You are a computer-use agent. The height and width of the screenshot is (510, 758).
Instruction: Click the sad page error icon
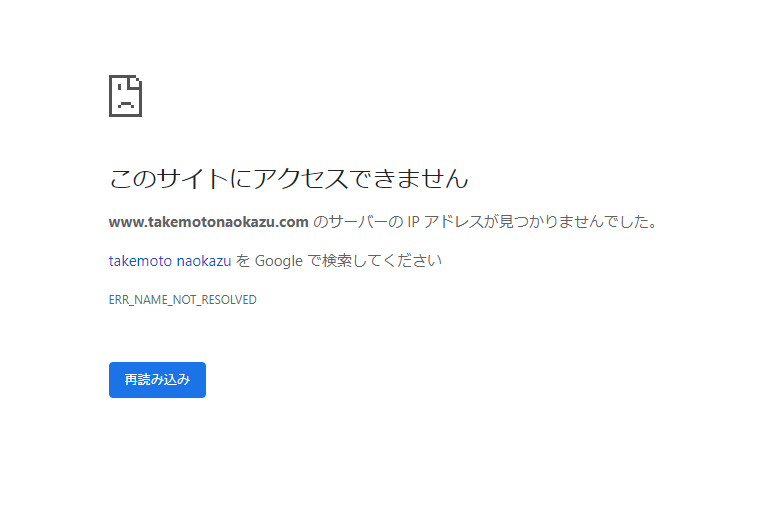click(125, 96)
